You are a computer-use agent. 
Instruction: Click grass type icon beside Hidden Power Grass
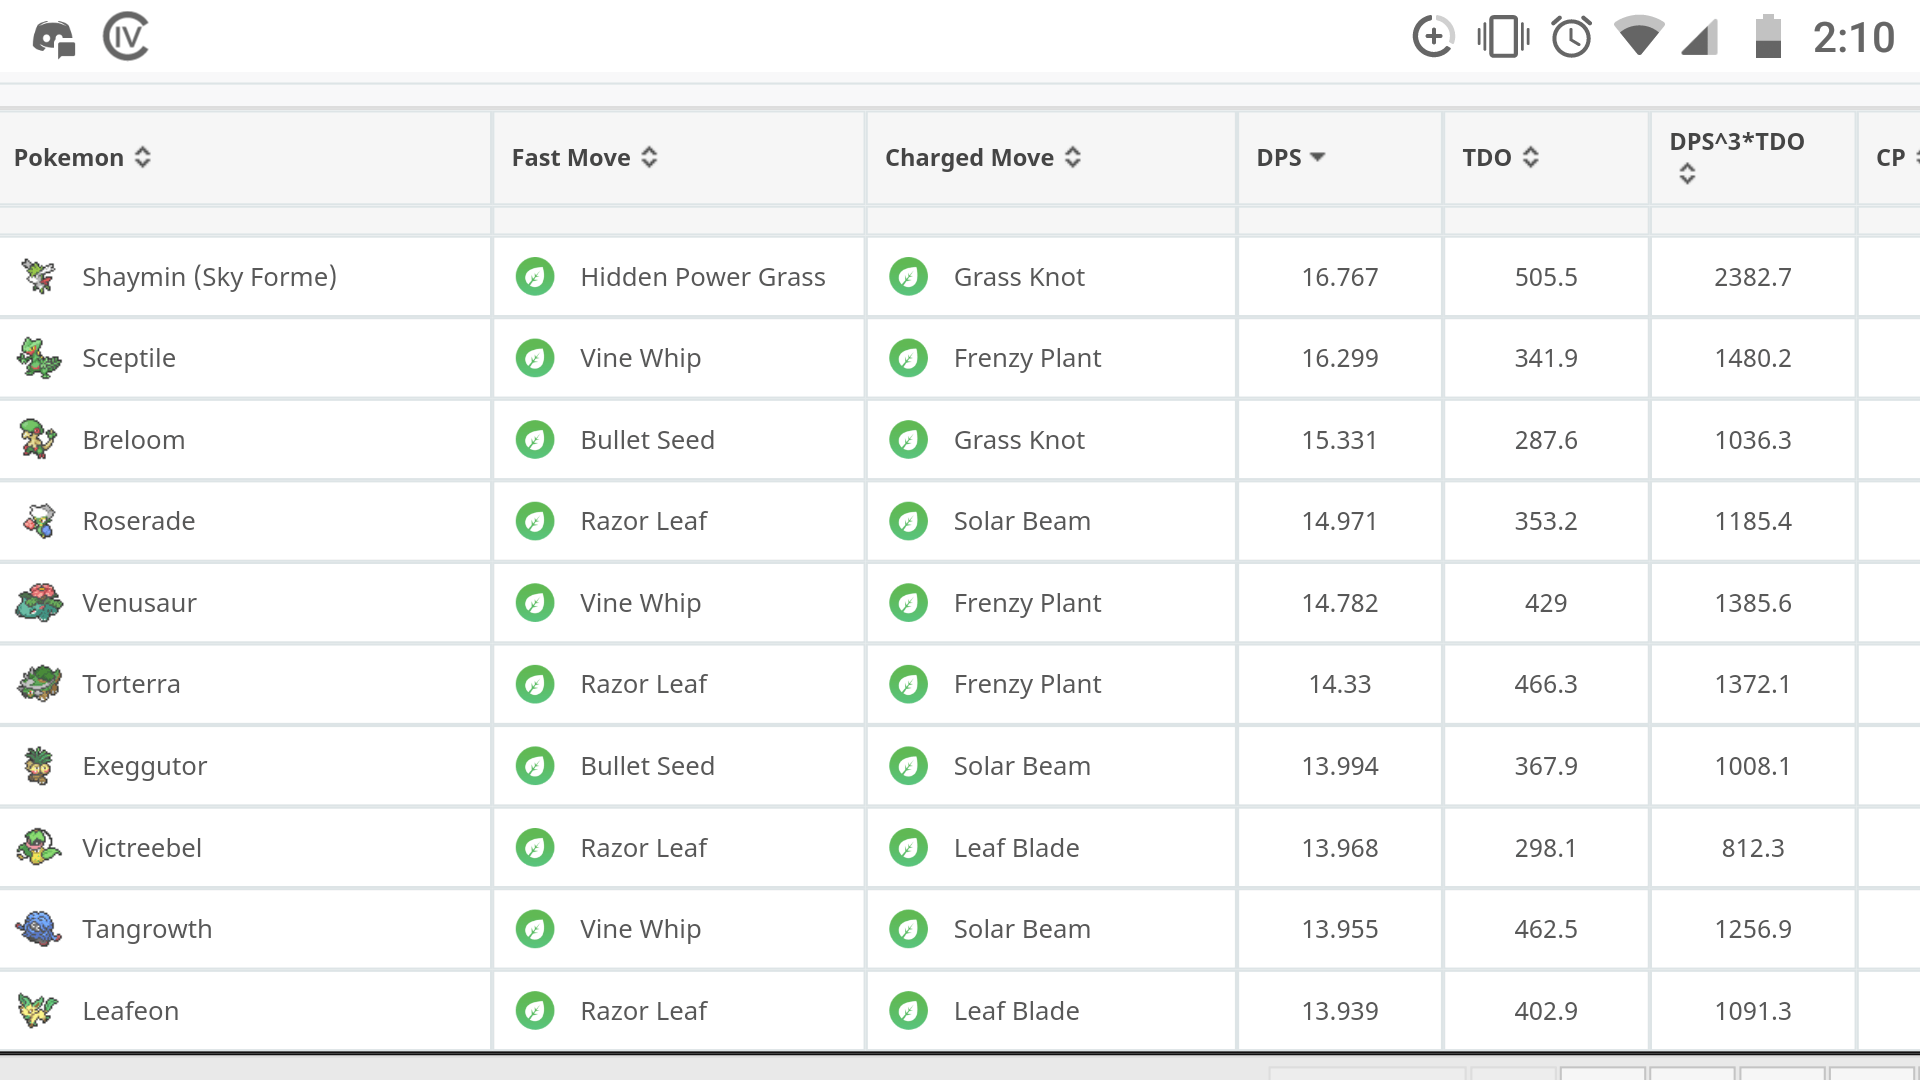[535, 277]
